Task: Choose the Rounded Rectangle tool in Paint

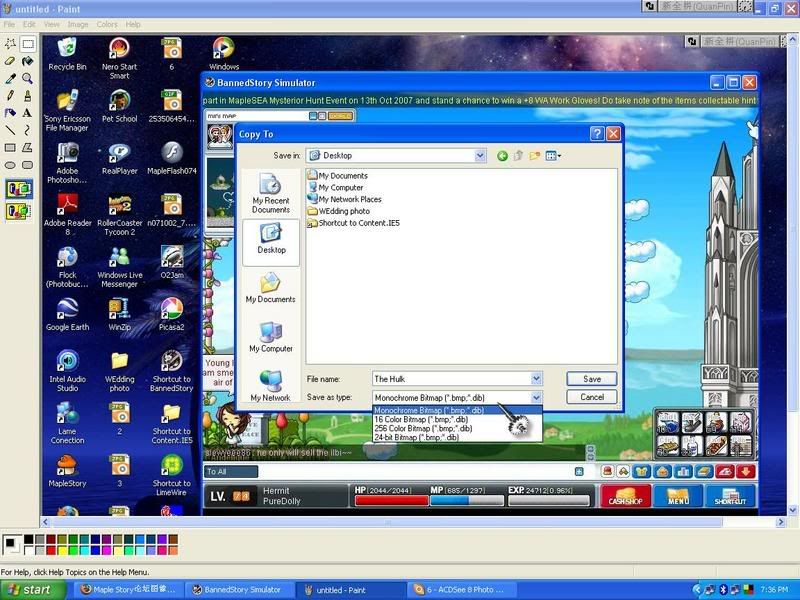Action: coord(28,165)
